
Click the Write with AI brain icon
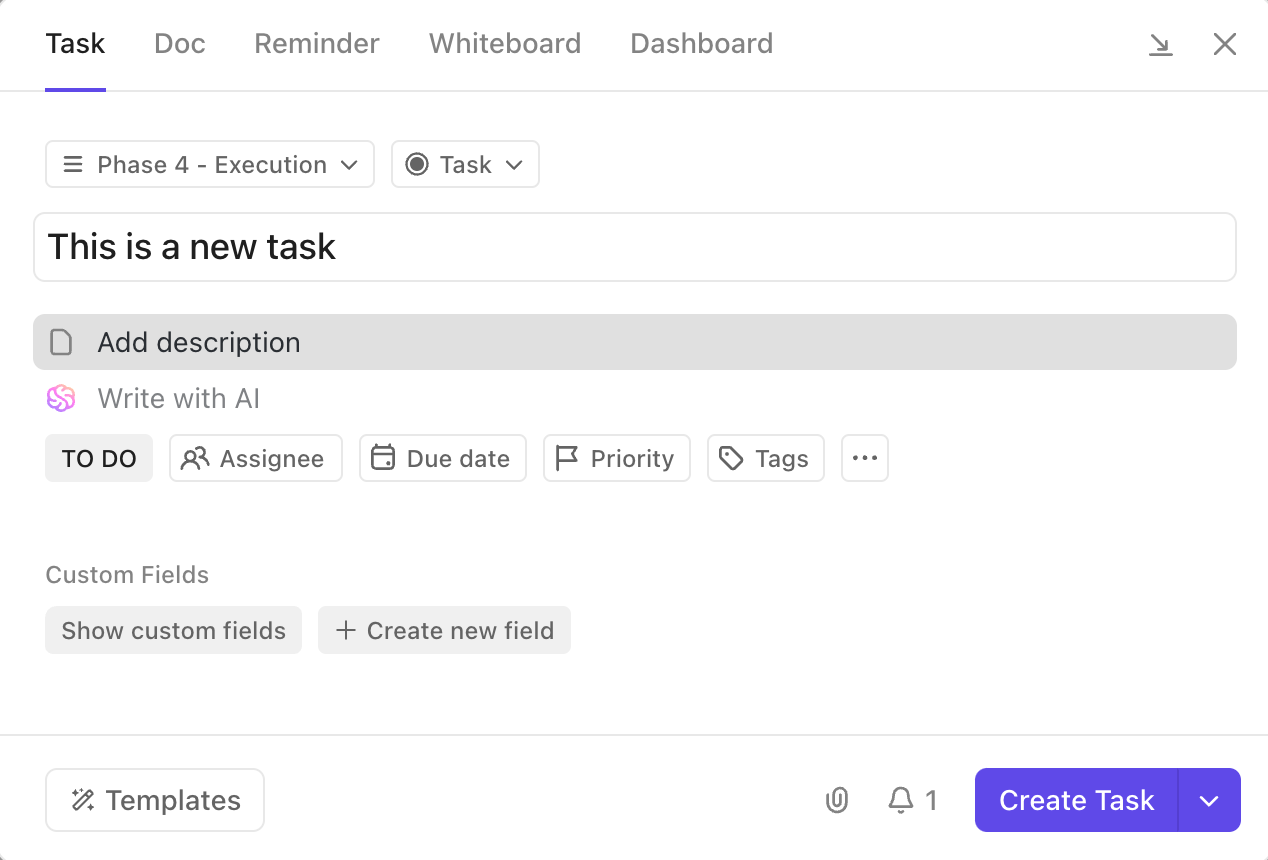[61, 399]
